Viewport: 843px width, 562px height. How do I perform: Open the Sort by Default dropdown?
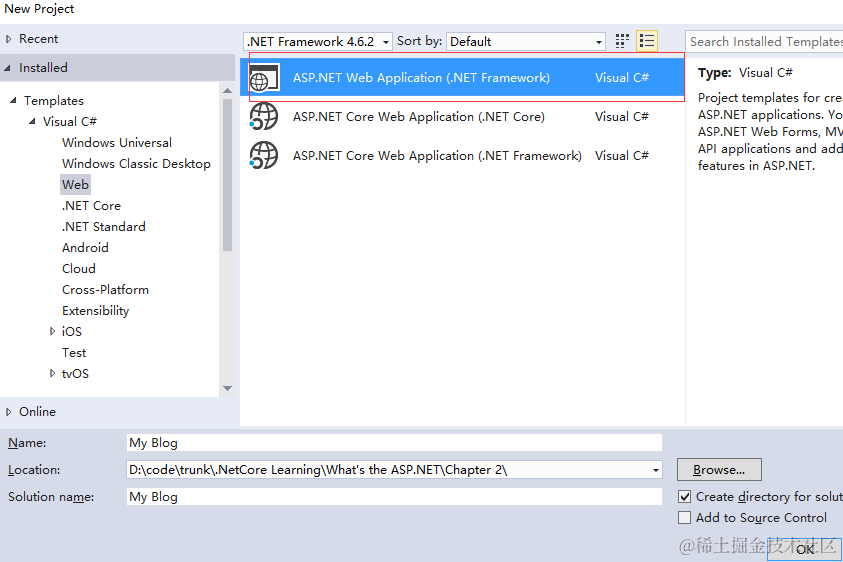tap(525, 41)
